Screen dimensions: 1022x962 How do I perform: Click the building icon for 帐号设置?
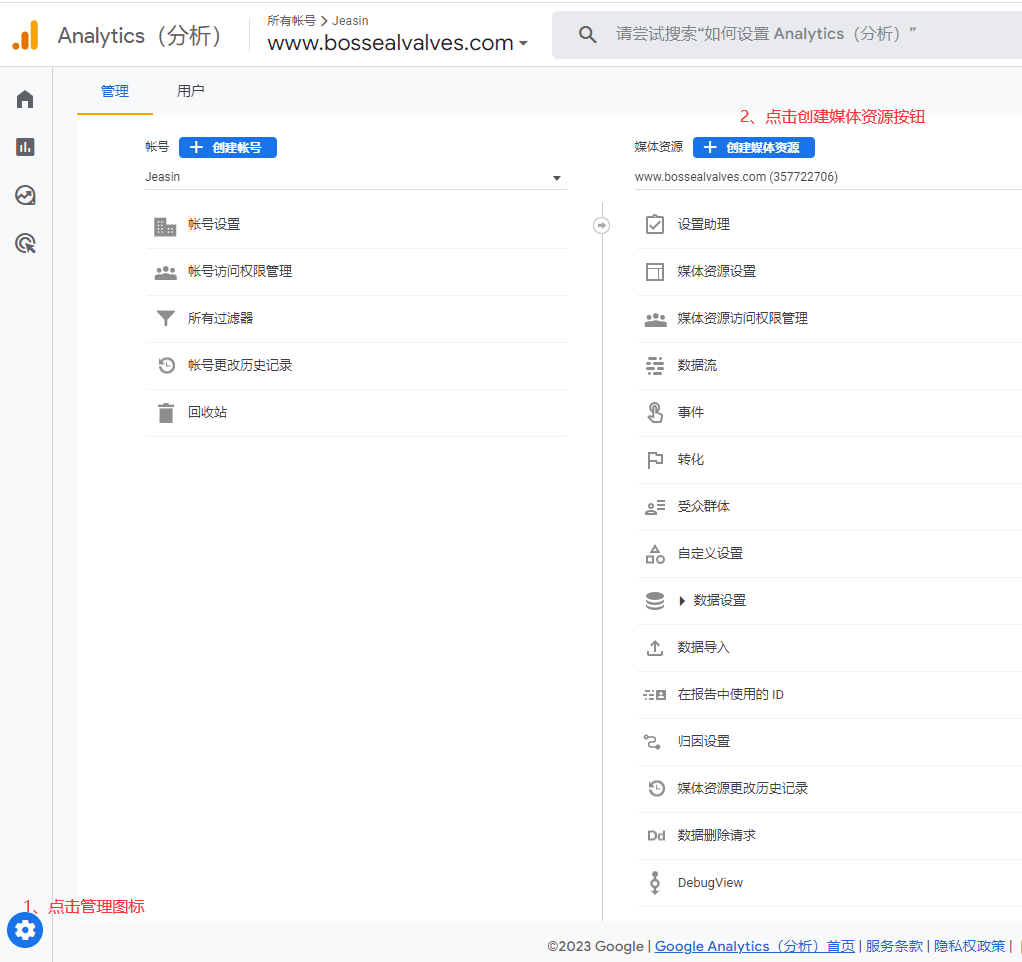click(x=165, y=226)
